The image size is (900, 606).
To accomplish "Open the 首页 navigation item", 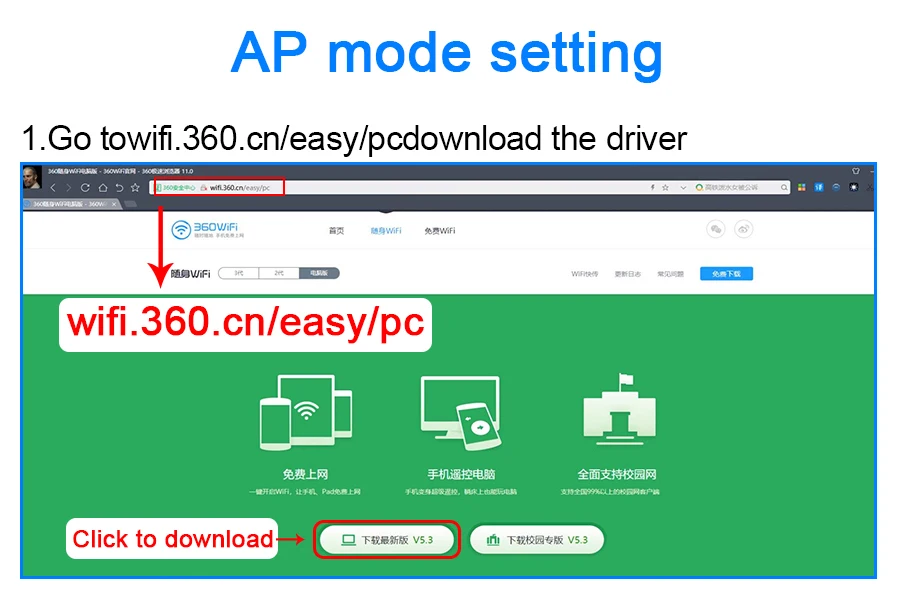I will click(x=336, y=231).
